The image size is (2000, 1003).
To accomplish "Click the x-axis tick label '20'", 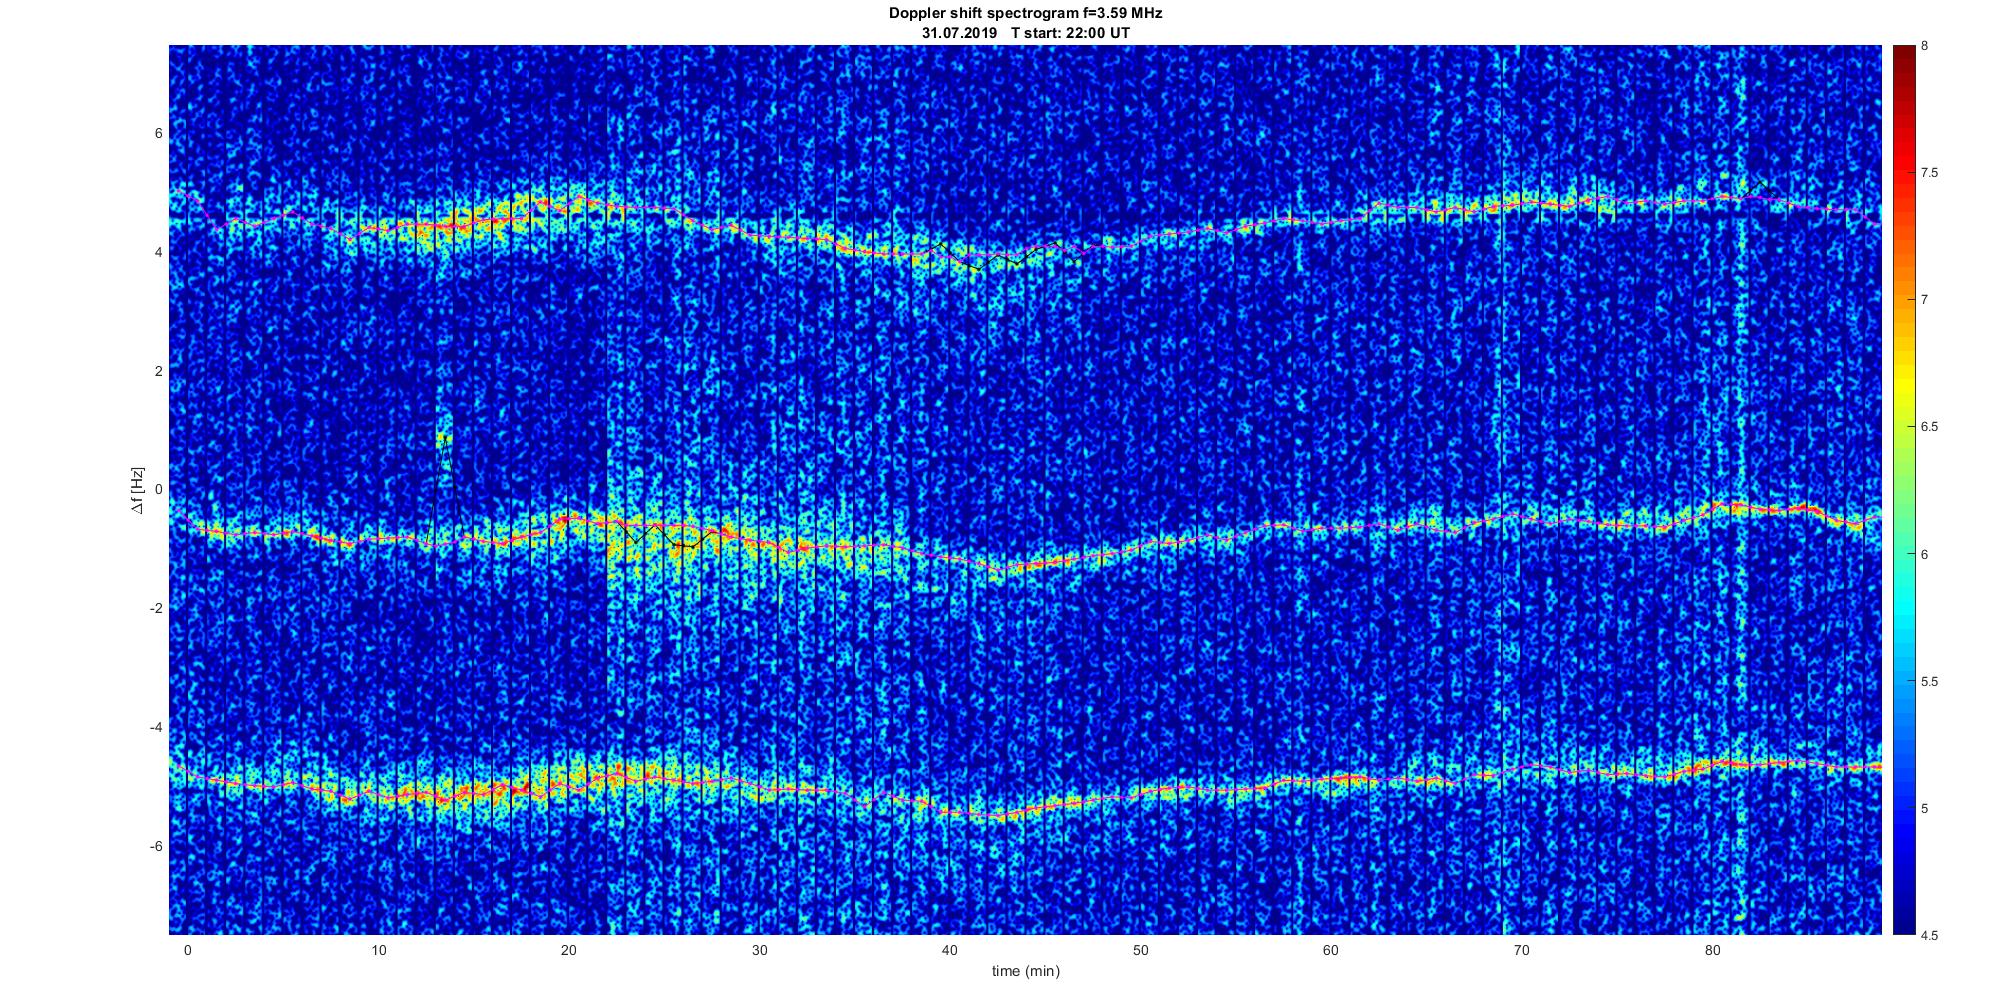I will (x=568, y=950).
